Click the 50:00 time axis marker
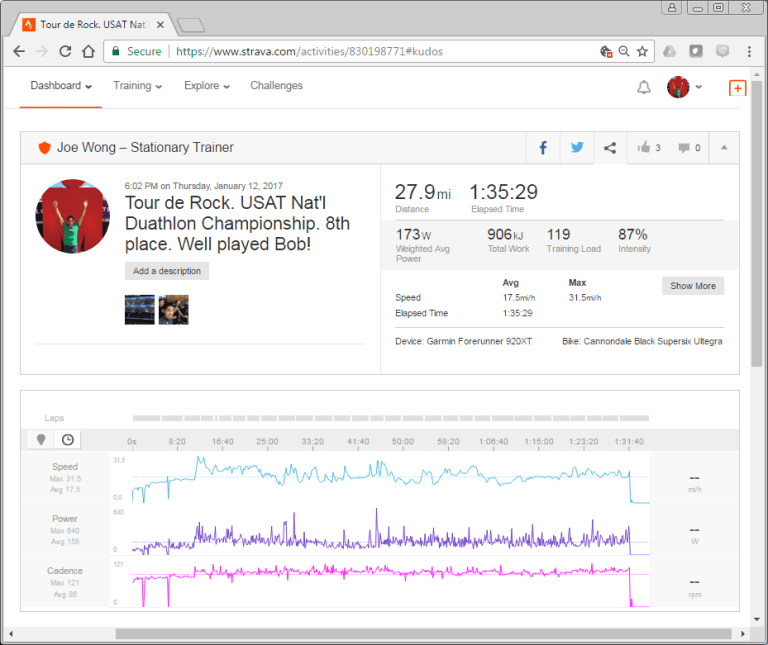This screenshot has height=645, width=768. [403, 441]
